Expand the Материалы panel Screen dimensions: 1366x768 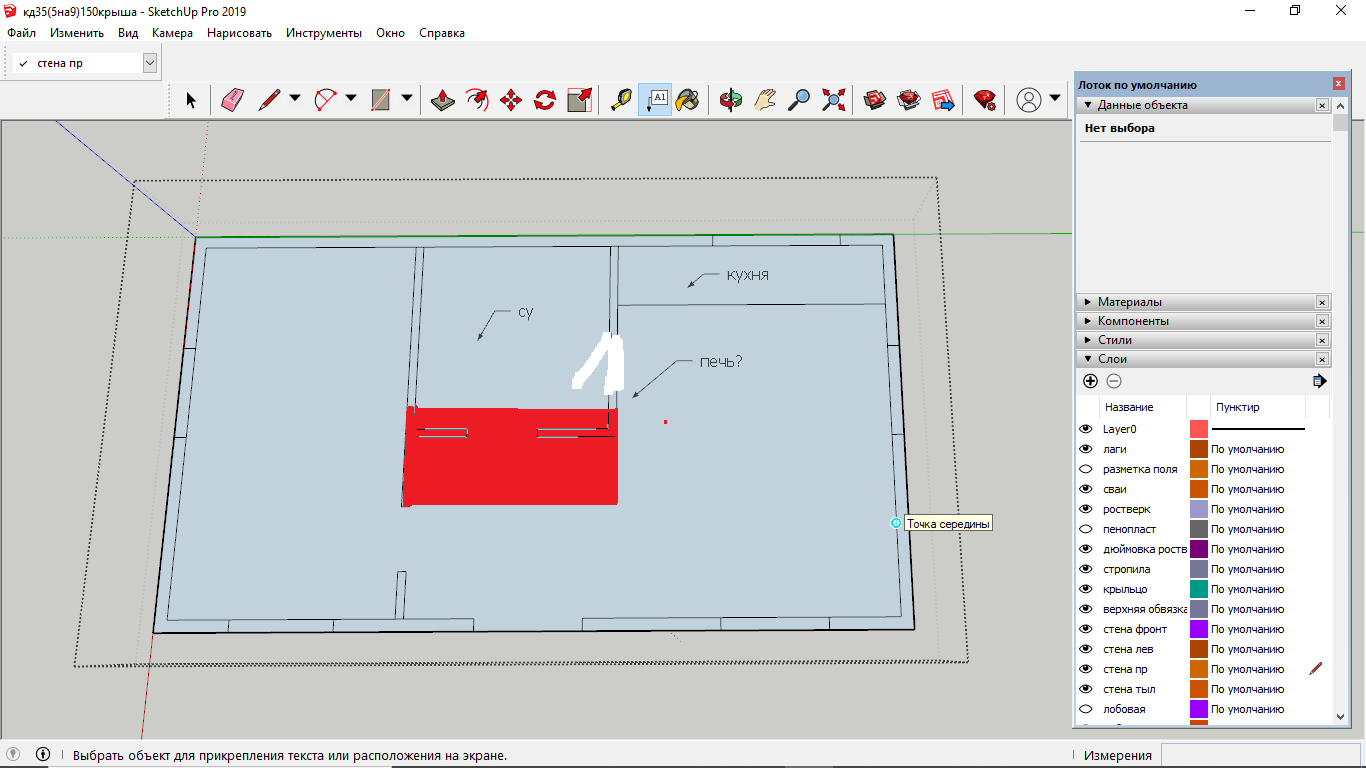(x=1129, y=302)
